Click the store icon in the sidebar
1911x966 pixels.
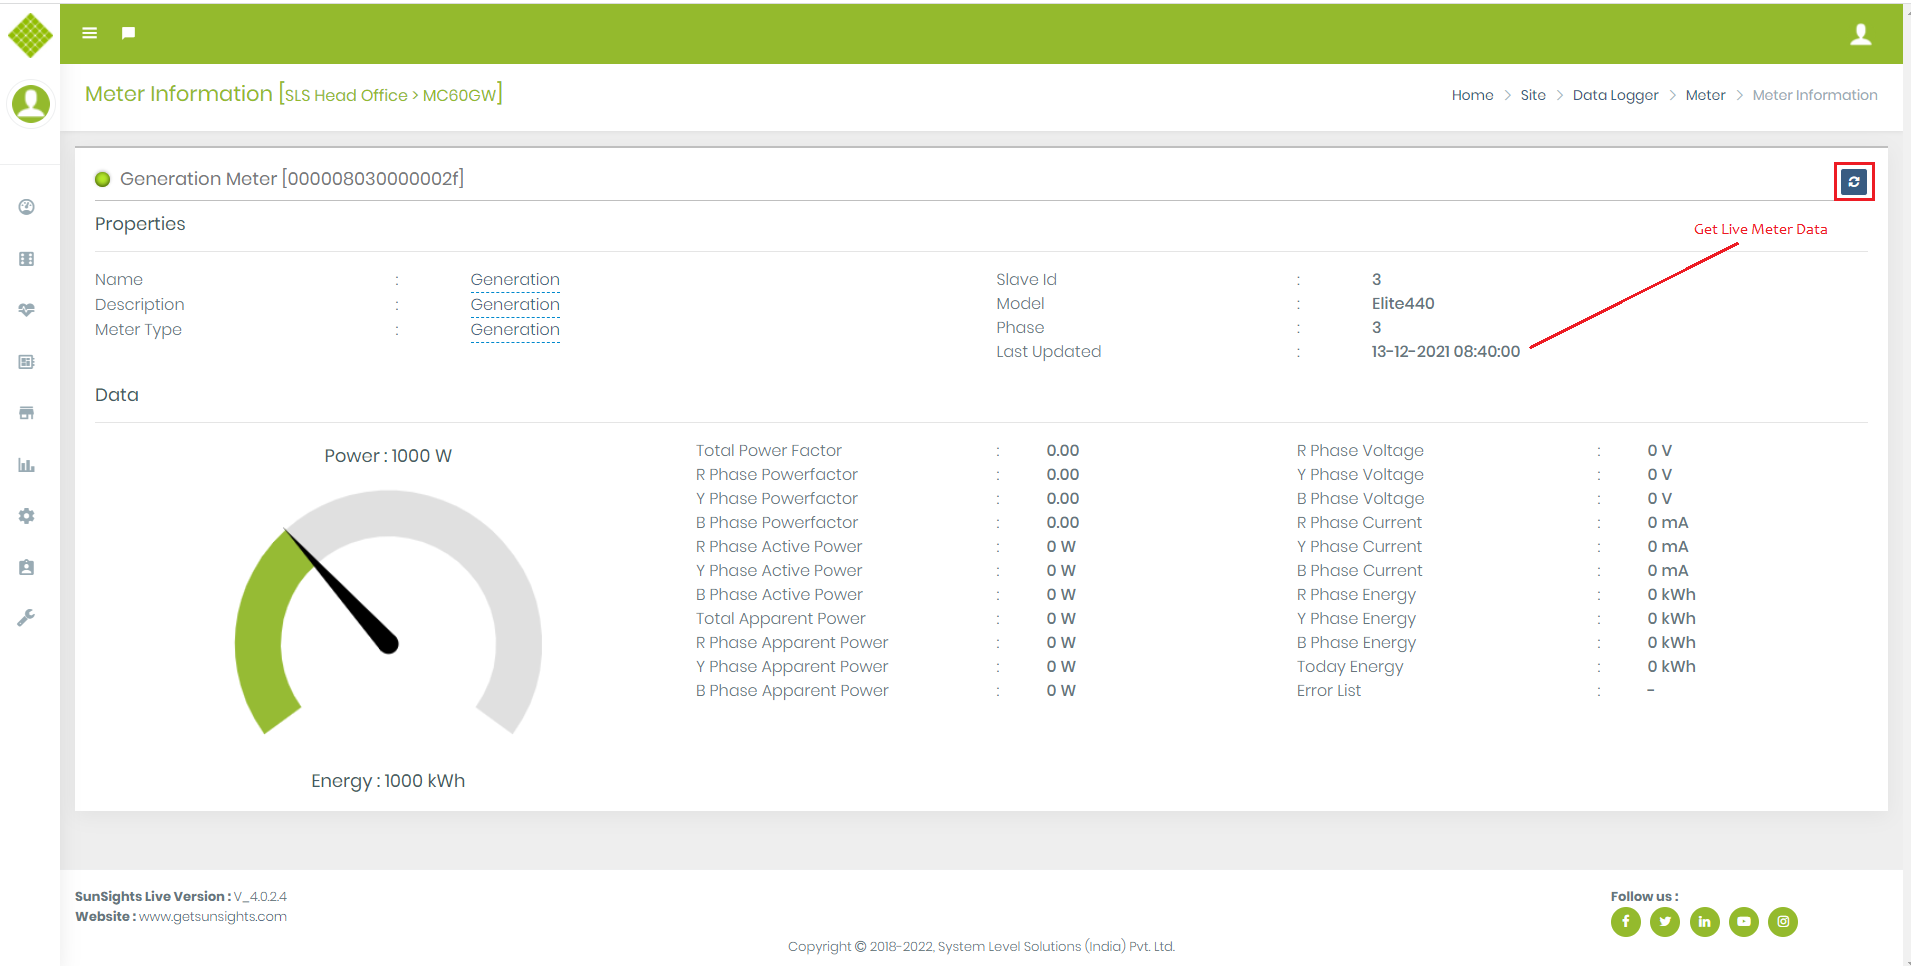tap(27, 413)
